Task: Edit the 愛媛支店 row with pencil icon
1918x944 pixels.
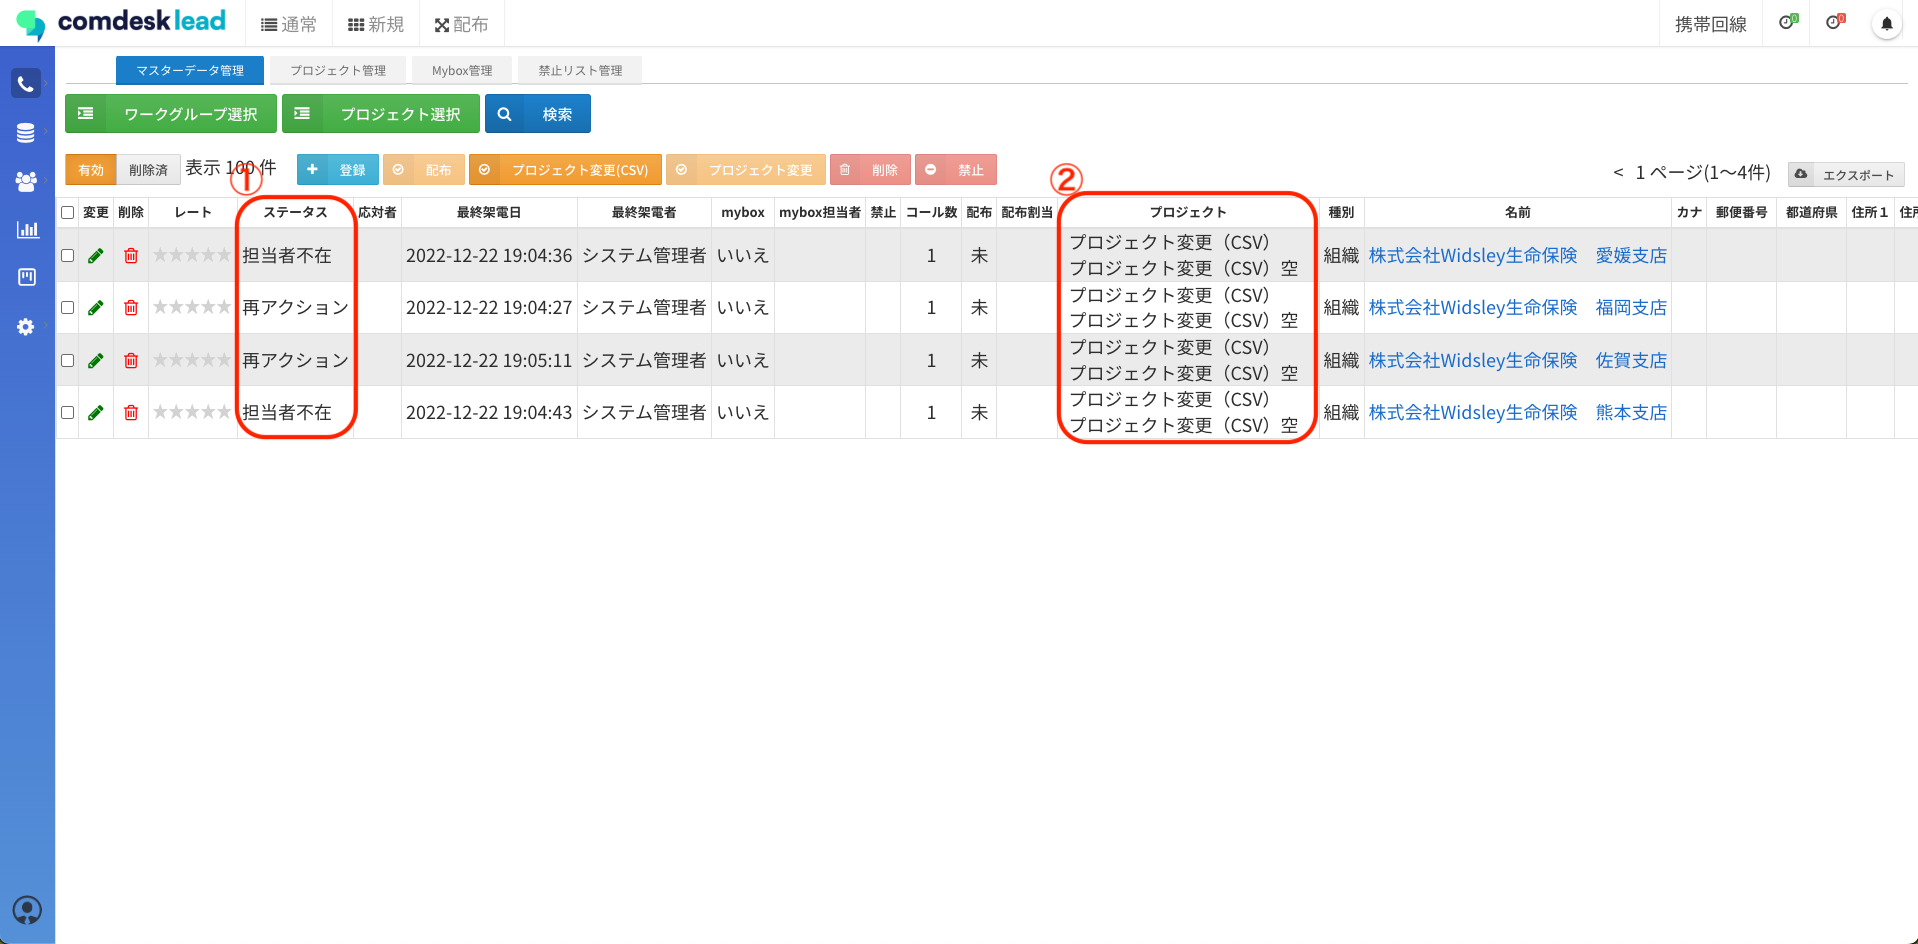Action: point(96,256)
